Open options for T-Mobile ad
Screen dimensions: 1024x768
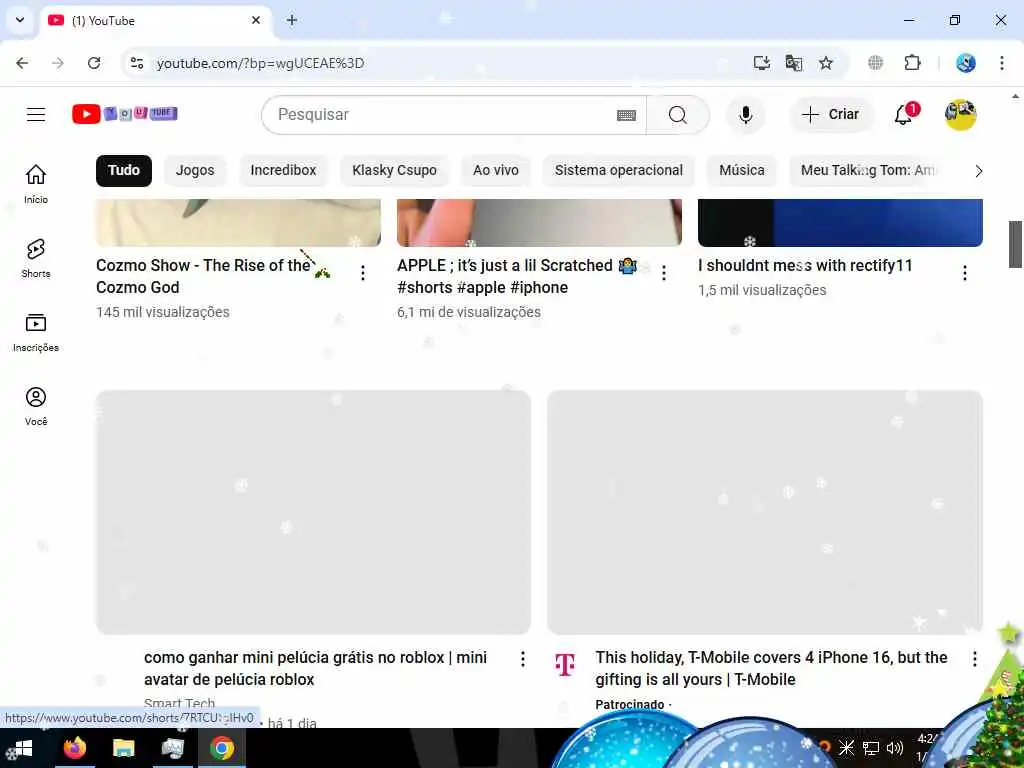974,659
